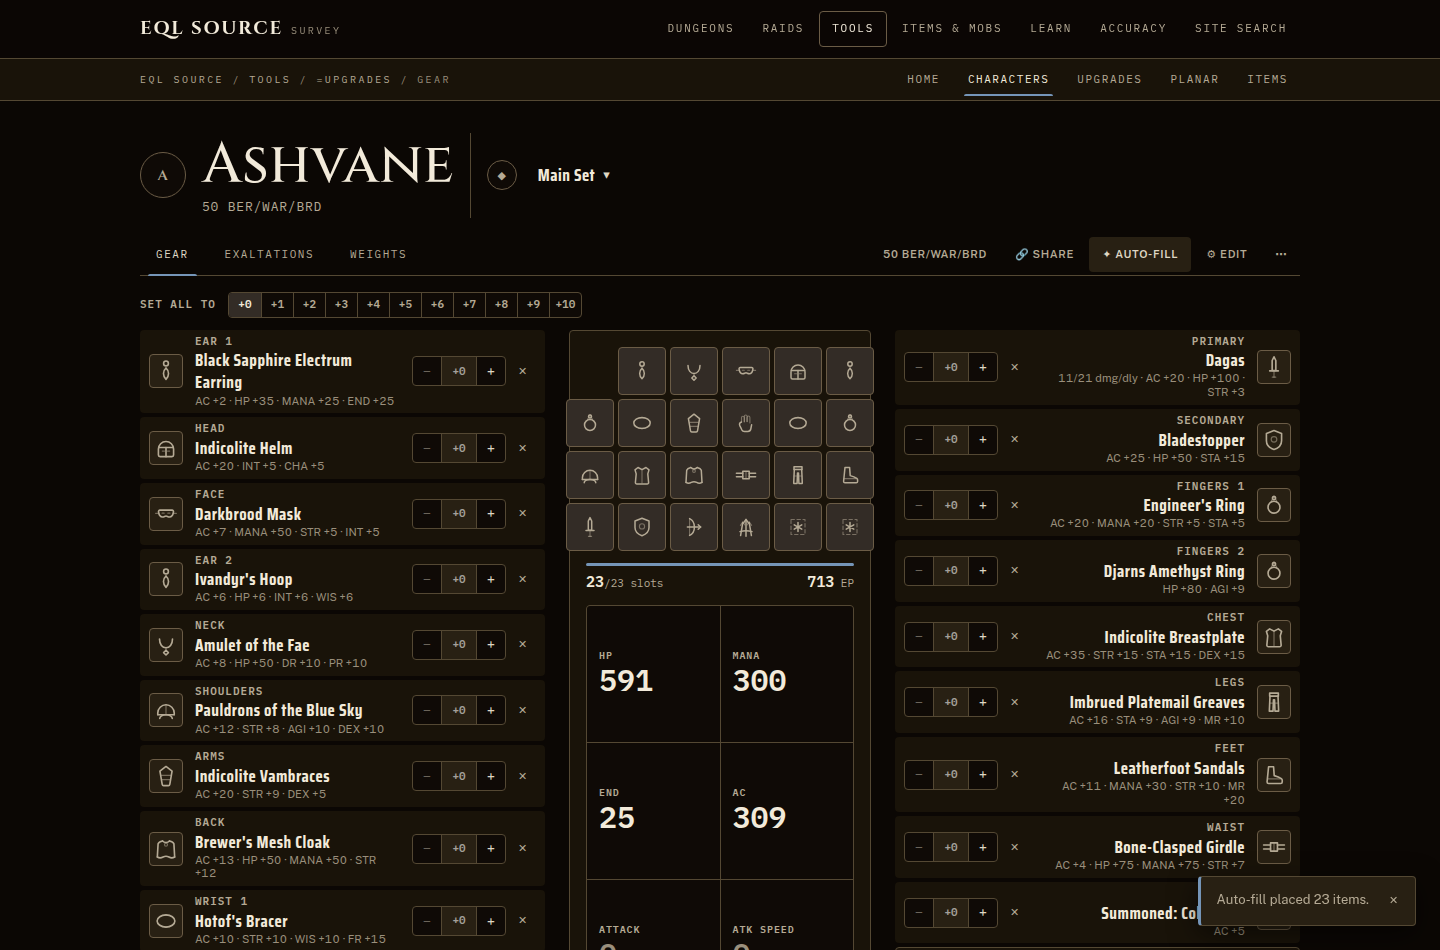Click the Auto-Fill button
Viewport: 1440px width, 950px height.
coord(1140,254)
